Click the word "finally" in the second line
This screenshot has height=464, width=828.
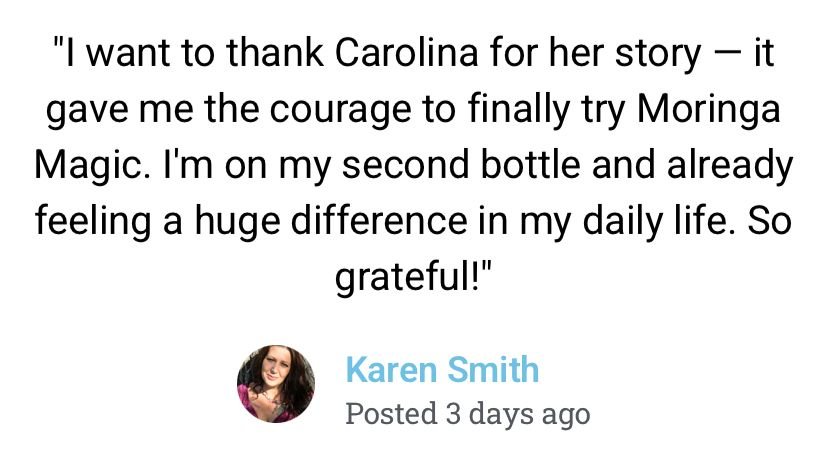(519, 108)
